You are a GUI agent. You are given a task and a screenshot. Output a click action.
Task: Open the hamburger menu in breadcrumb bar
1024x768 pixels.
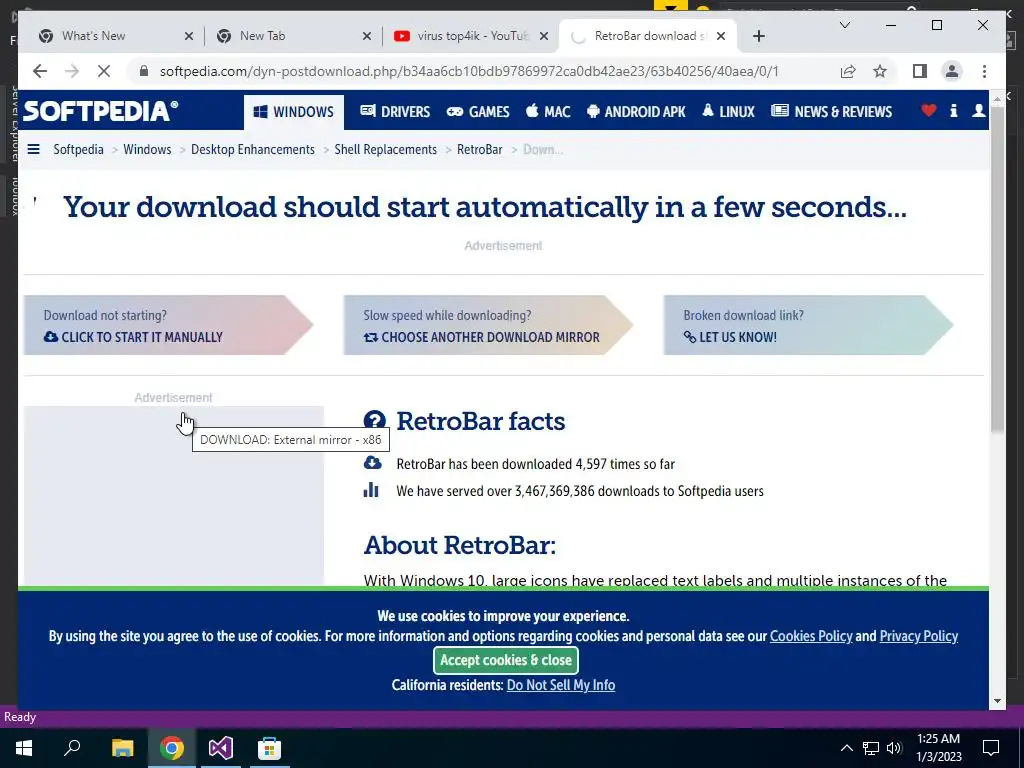point(33,150)
